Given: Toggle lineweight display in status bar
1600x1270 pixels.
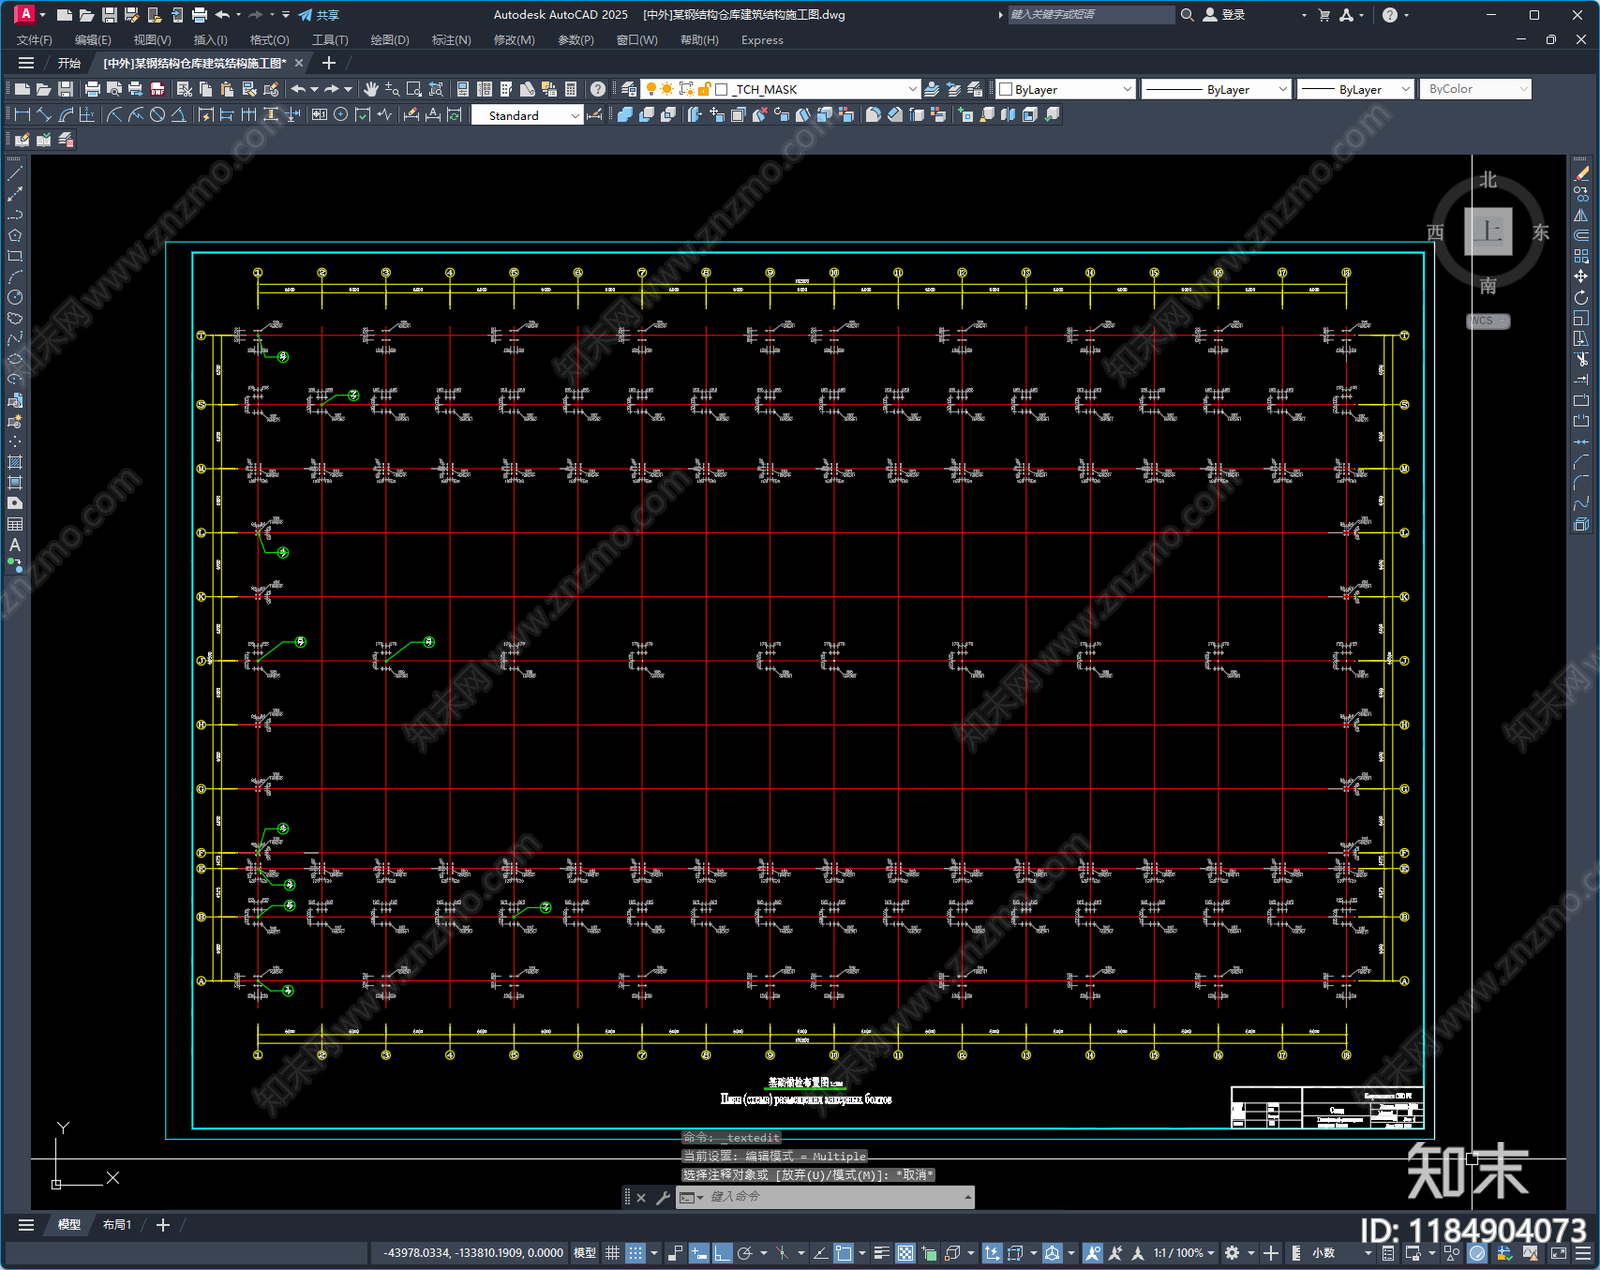Looking at the screenshot, I should tap(881, 1253).
